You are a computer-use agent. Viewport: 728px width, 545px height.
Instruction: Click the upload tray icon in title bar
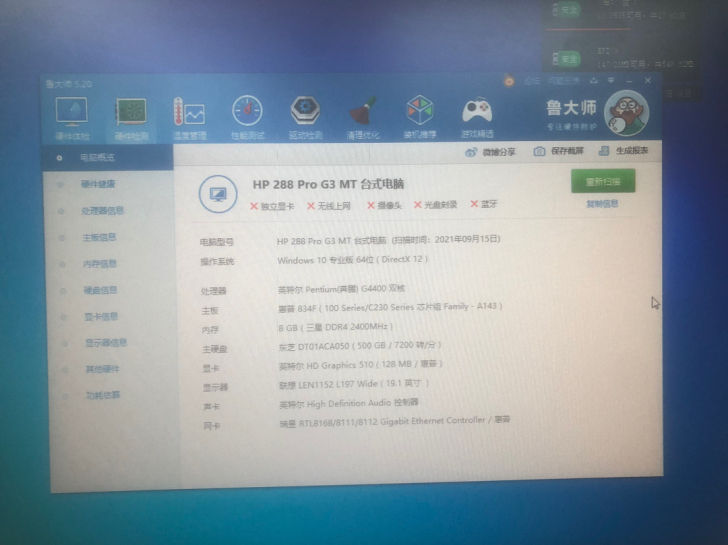tap(594, 81)
